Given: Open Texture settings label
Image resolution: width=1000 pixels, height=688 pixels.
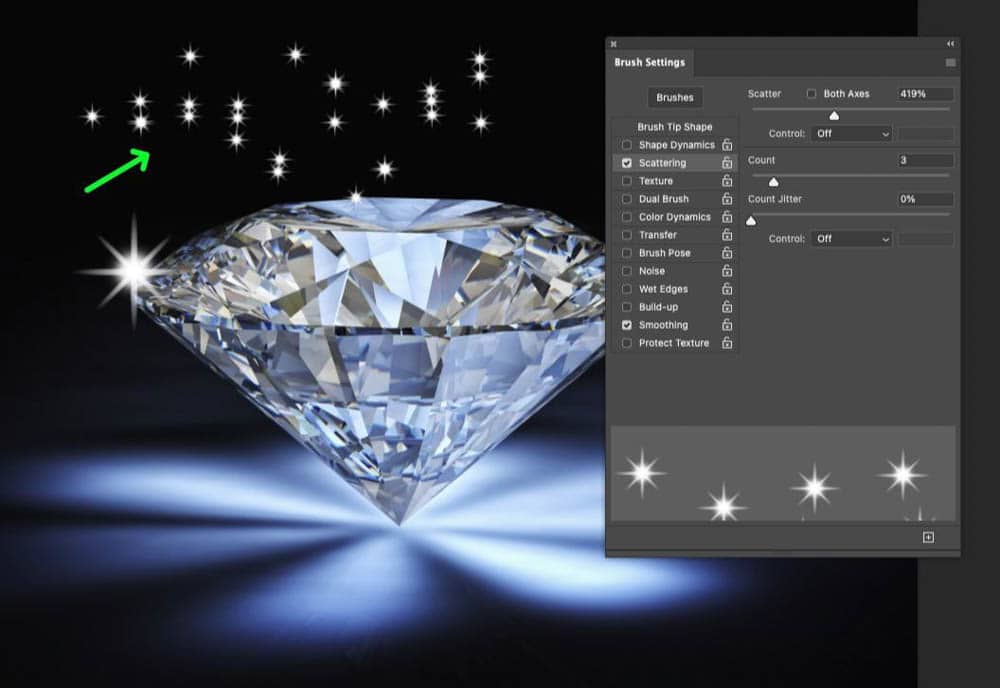Looking at the screenshot, I should (x=656, y=180).
